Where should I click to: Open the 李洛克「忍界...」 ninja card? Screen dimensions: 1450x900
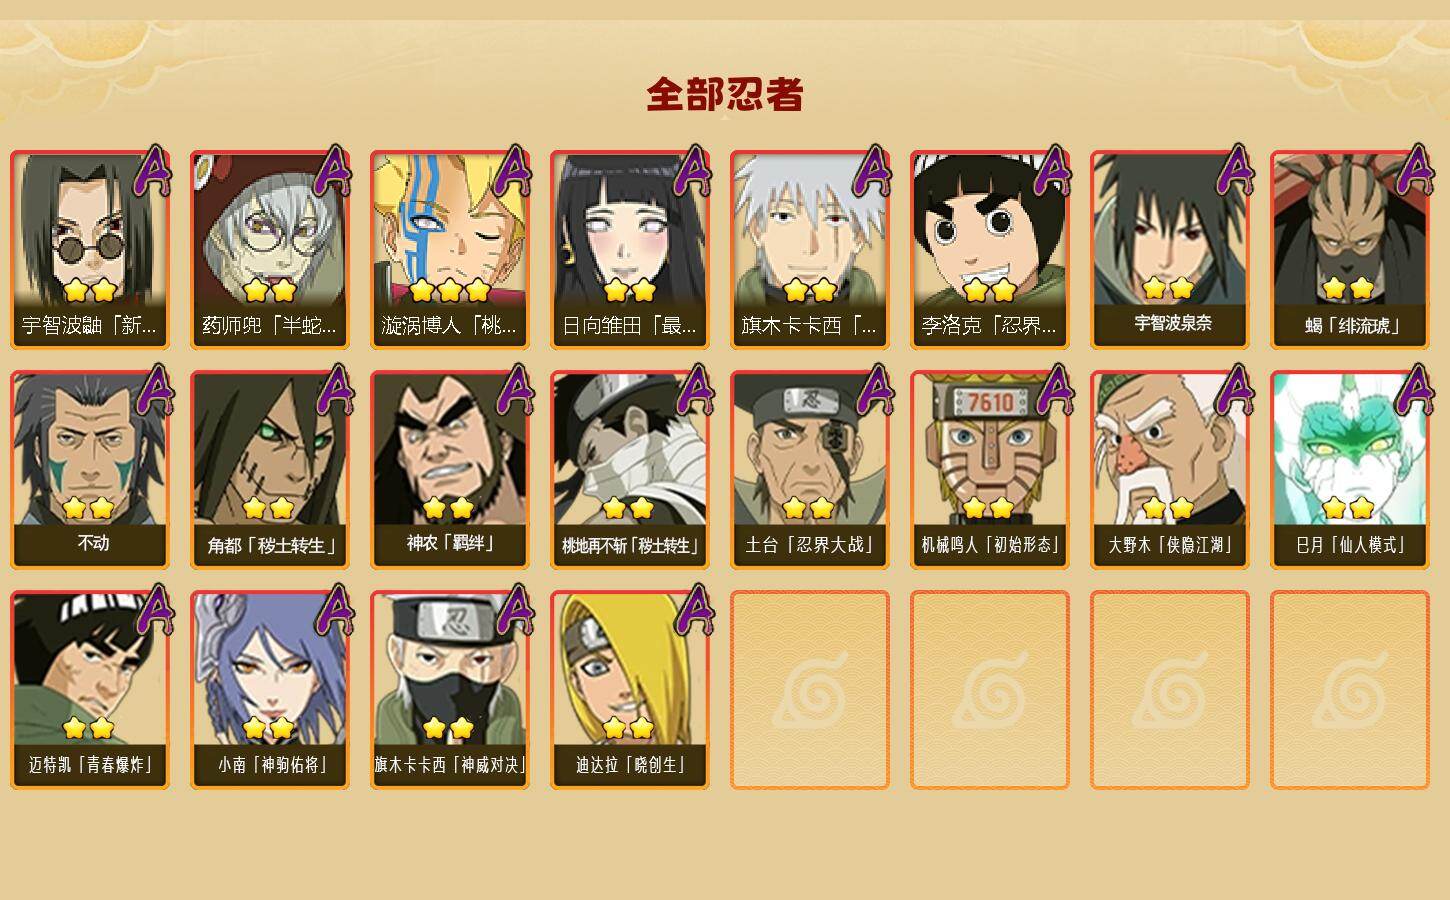(x=990, y=249)
